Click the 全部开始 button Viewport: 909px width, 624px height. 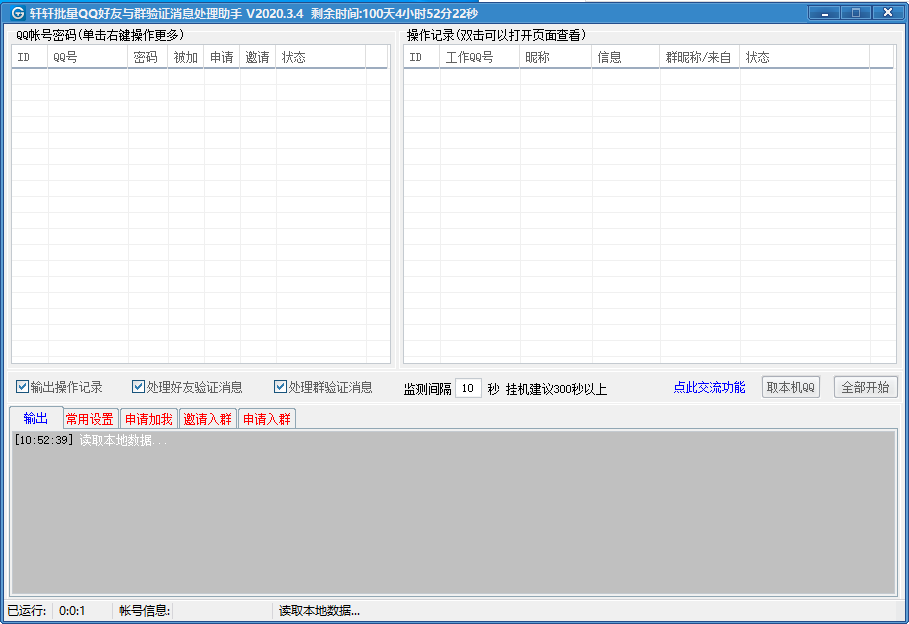[866, 387]
